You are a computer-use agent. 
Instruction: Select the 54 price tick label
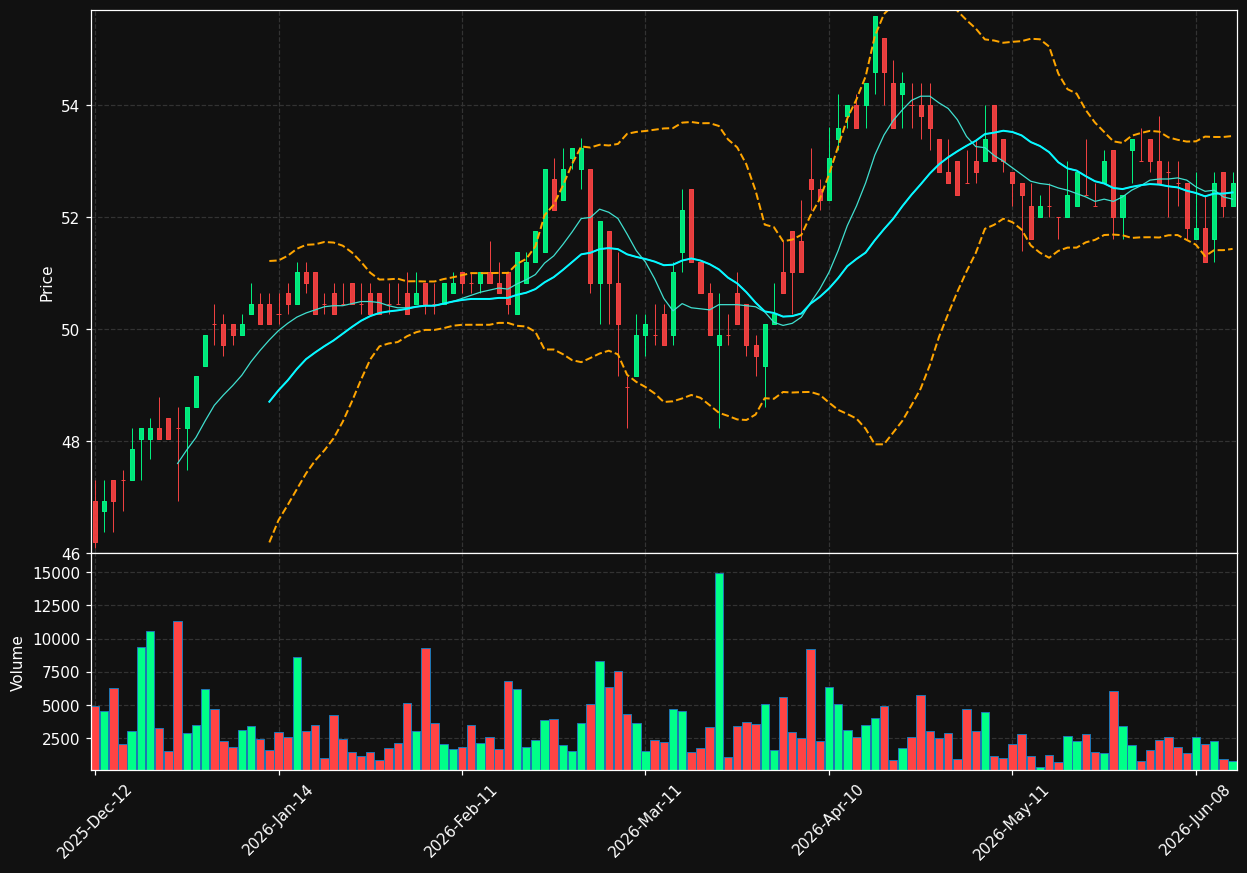[x=72, y=106]
